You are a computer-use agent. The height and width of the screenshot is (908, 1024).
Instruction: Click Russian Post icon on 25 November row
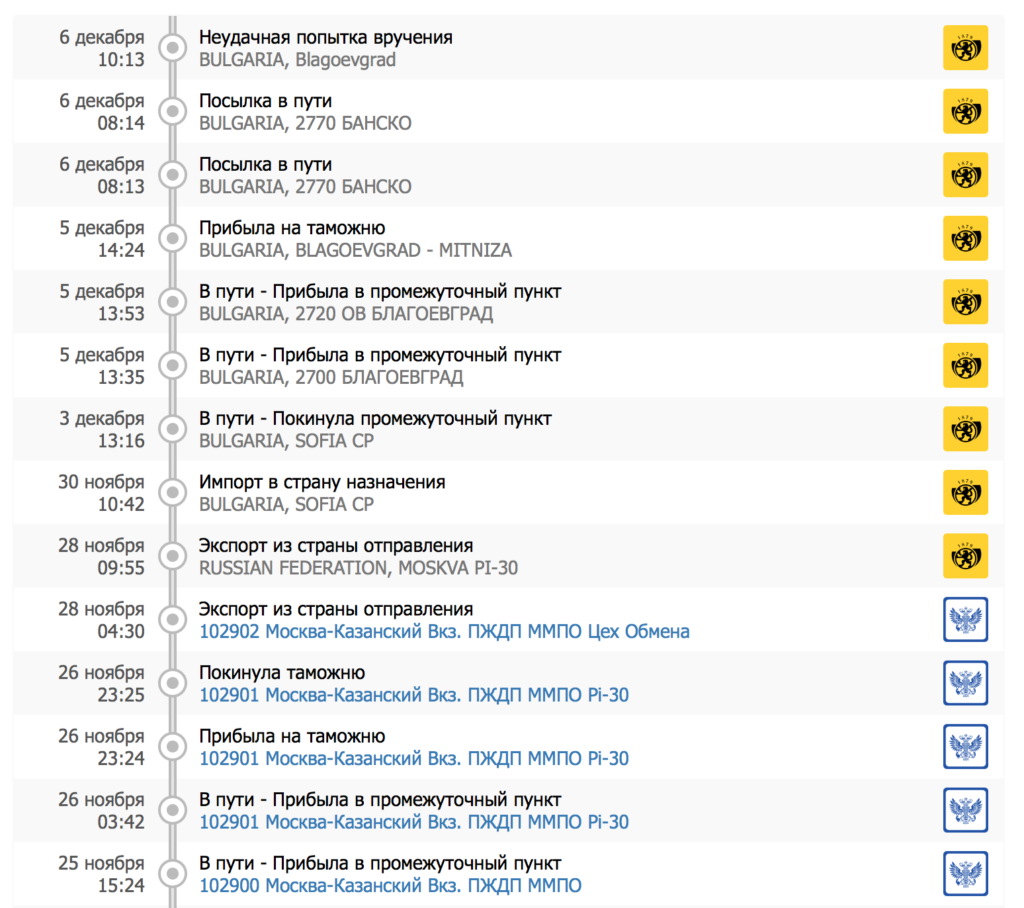(x=965, y=874)
